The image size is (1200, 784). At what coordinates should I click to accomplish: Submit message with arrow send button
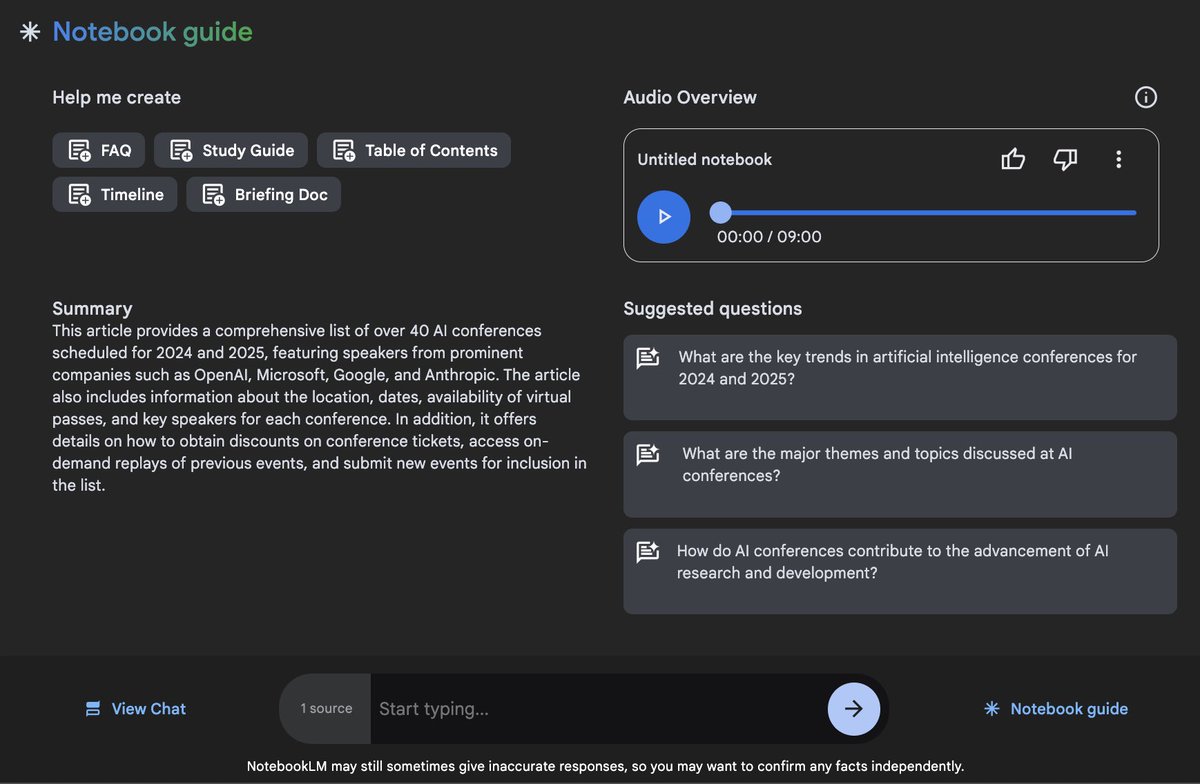click(x=854, y=709)
